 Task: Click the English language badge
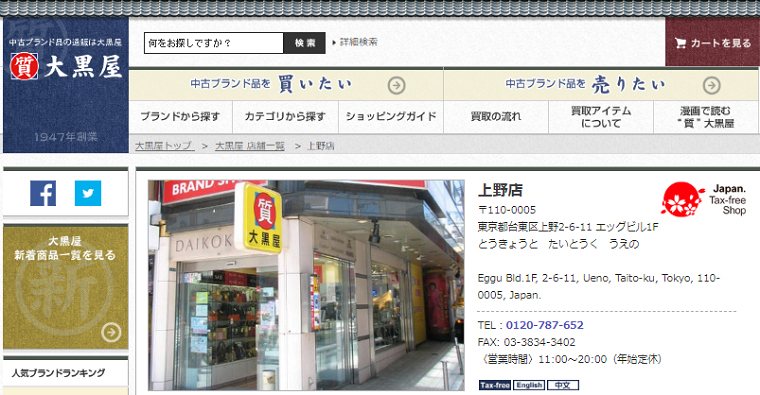click(529, 385)
